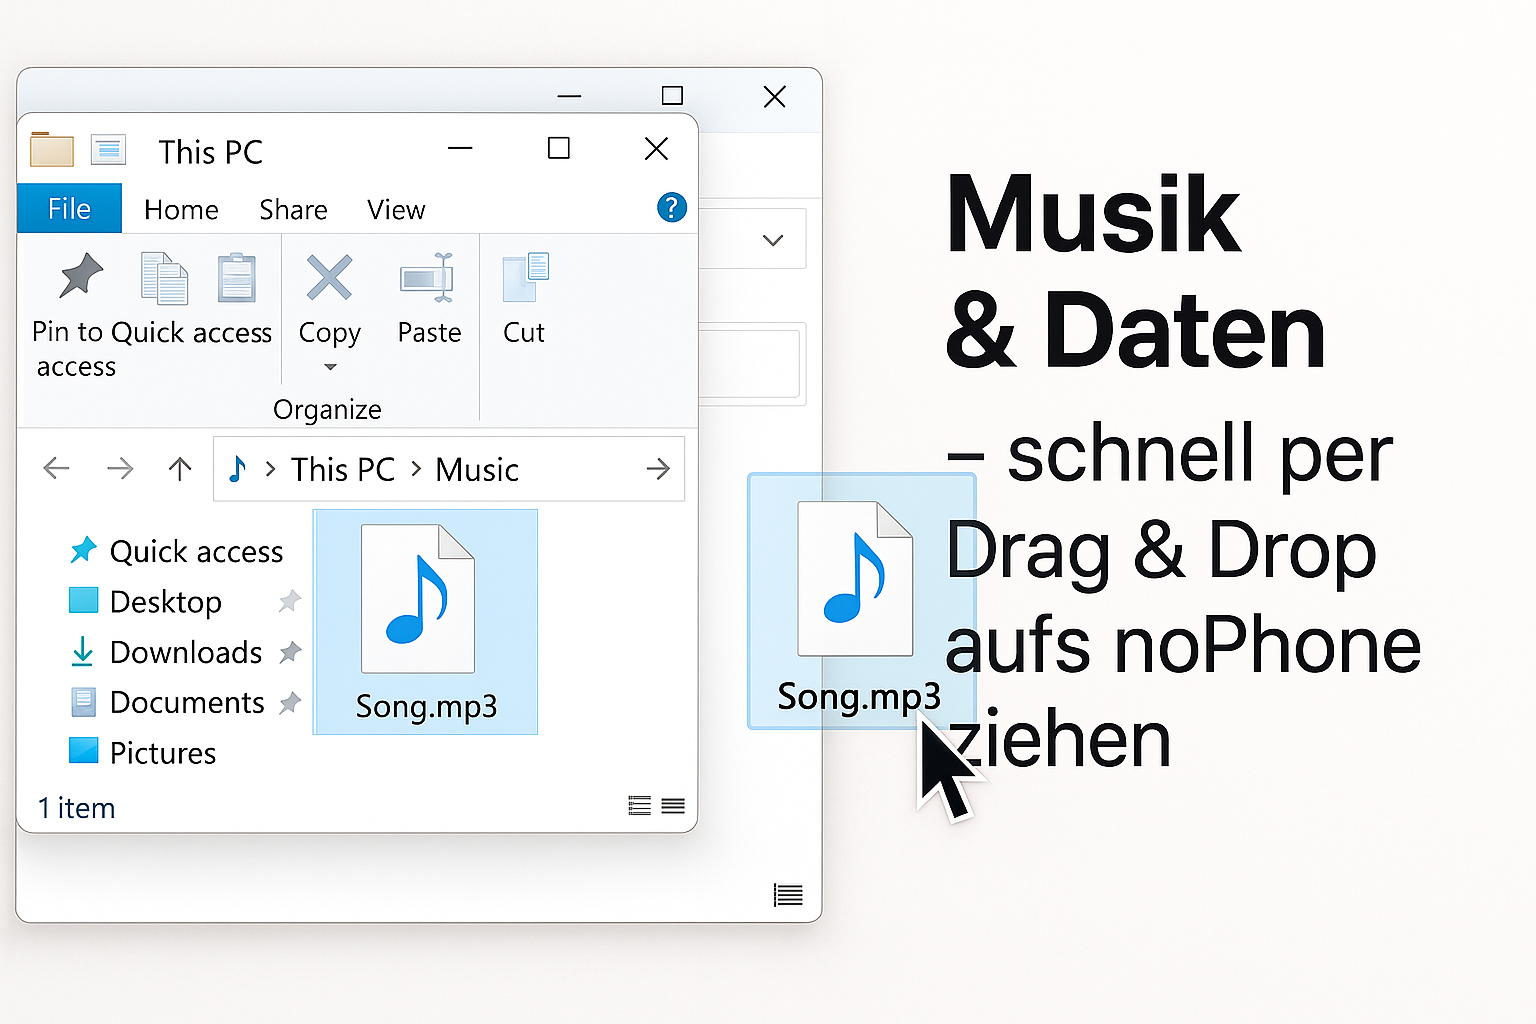Open the File tab

click(x=69, y=209)
